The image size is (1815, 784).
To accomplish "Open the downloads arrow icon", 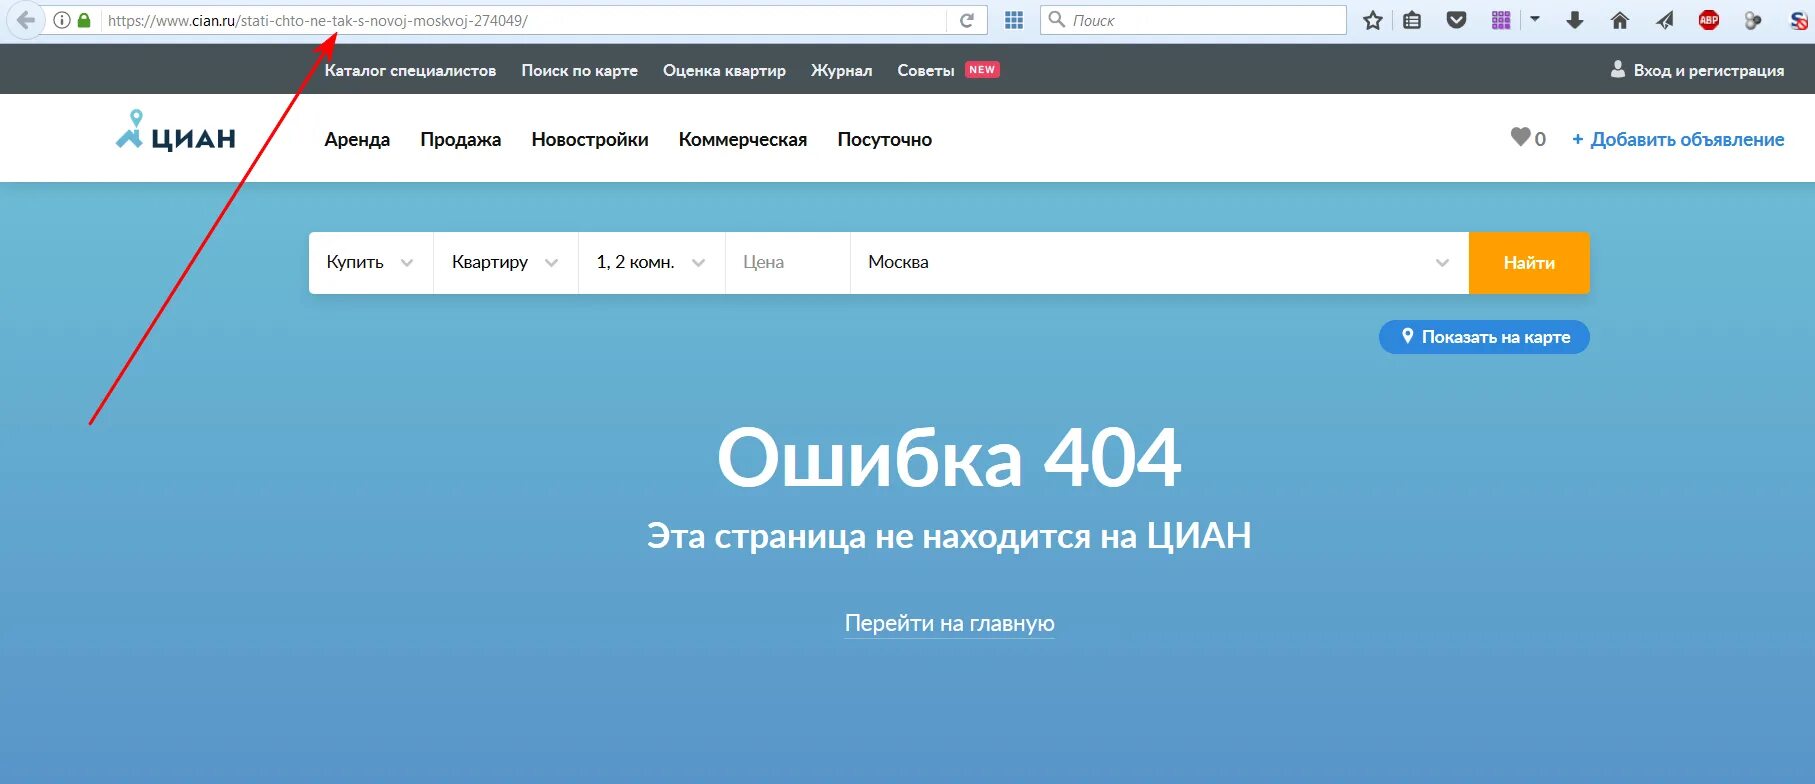I will [x=1575, y=20].
